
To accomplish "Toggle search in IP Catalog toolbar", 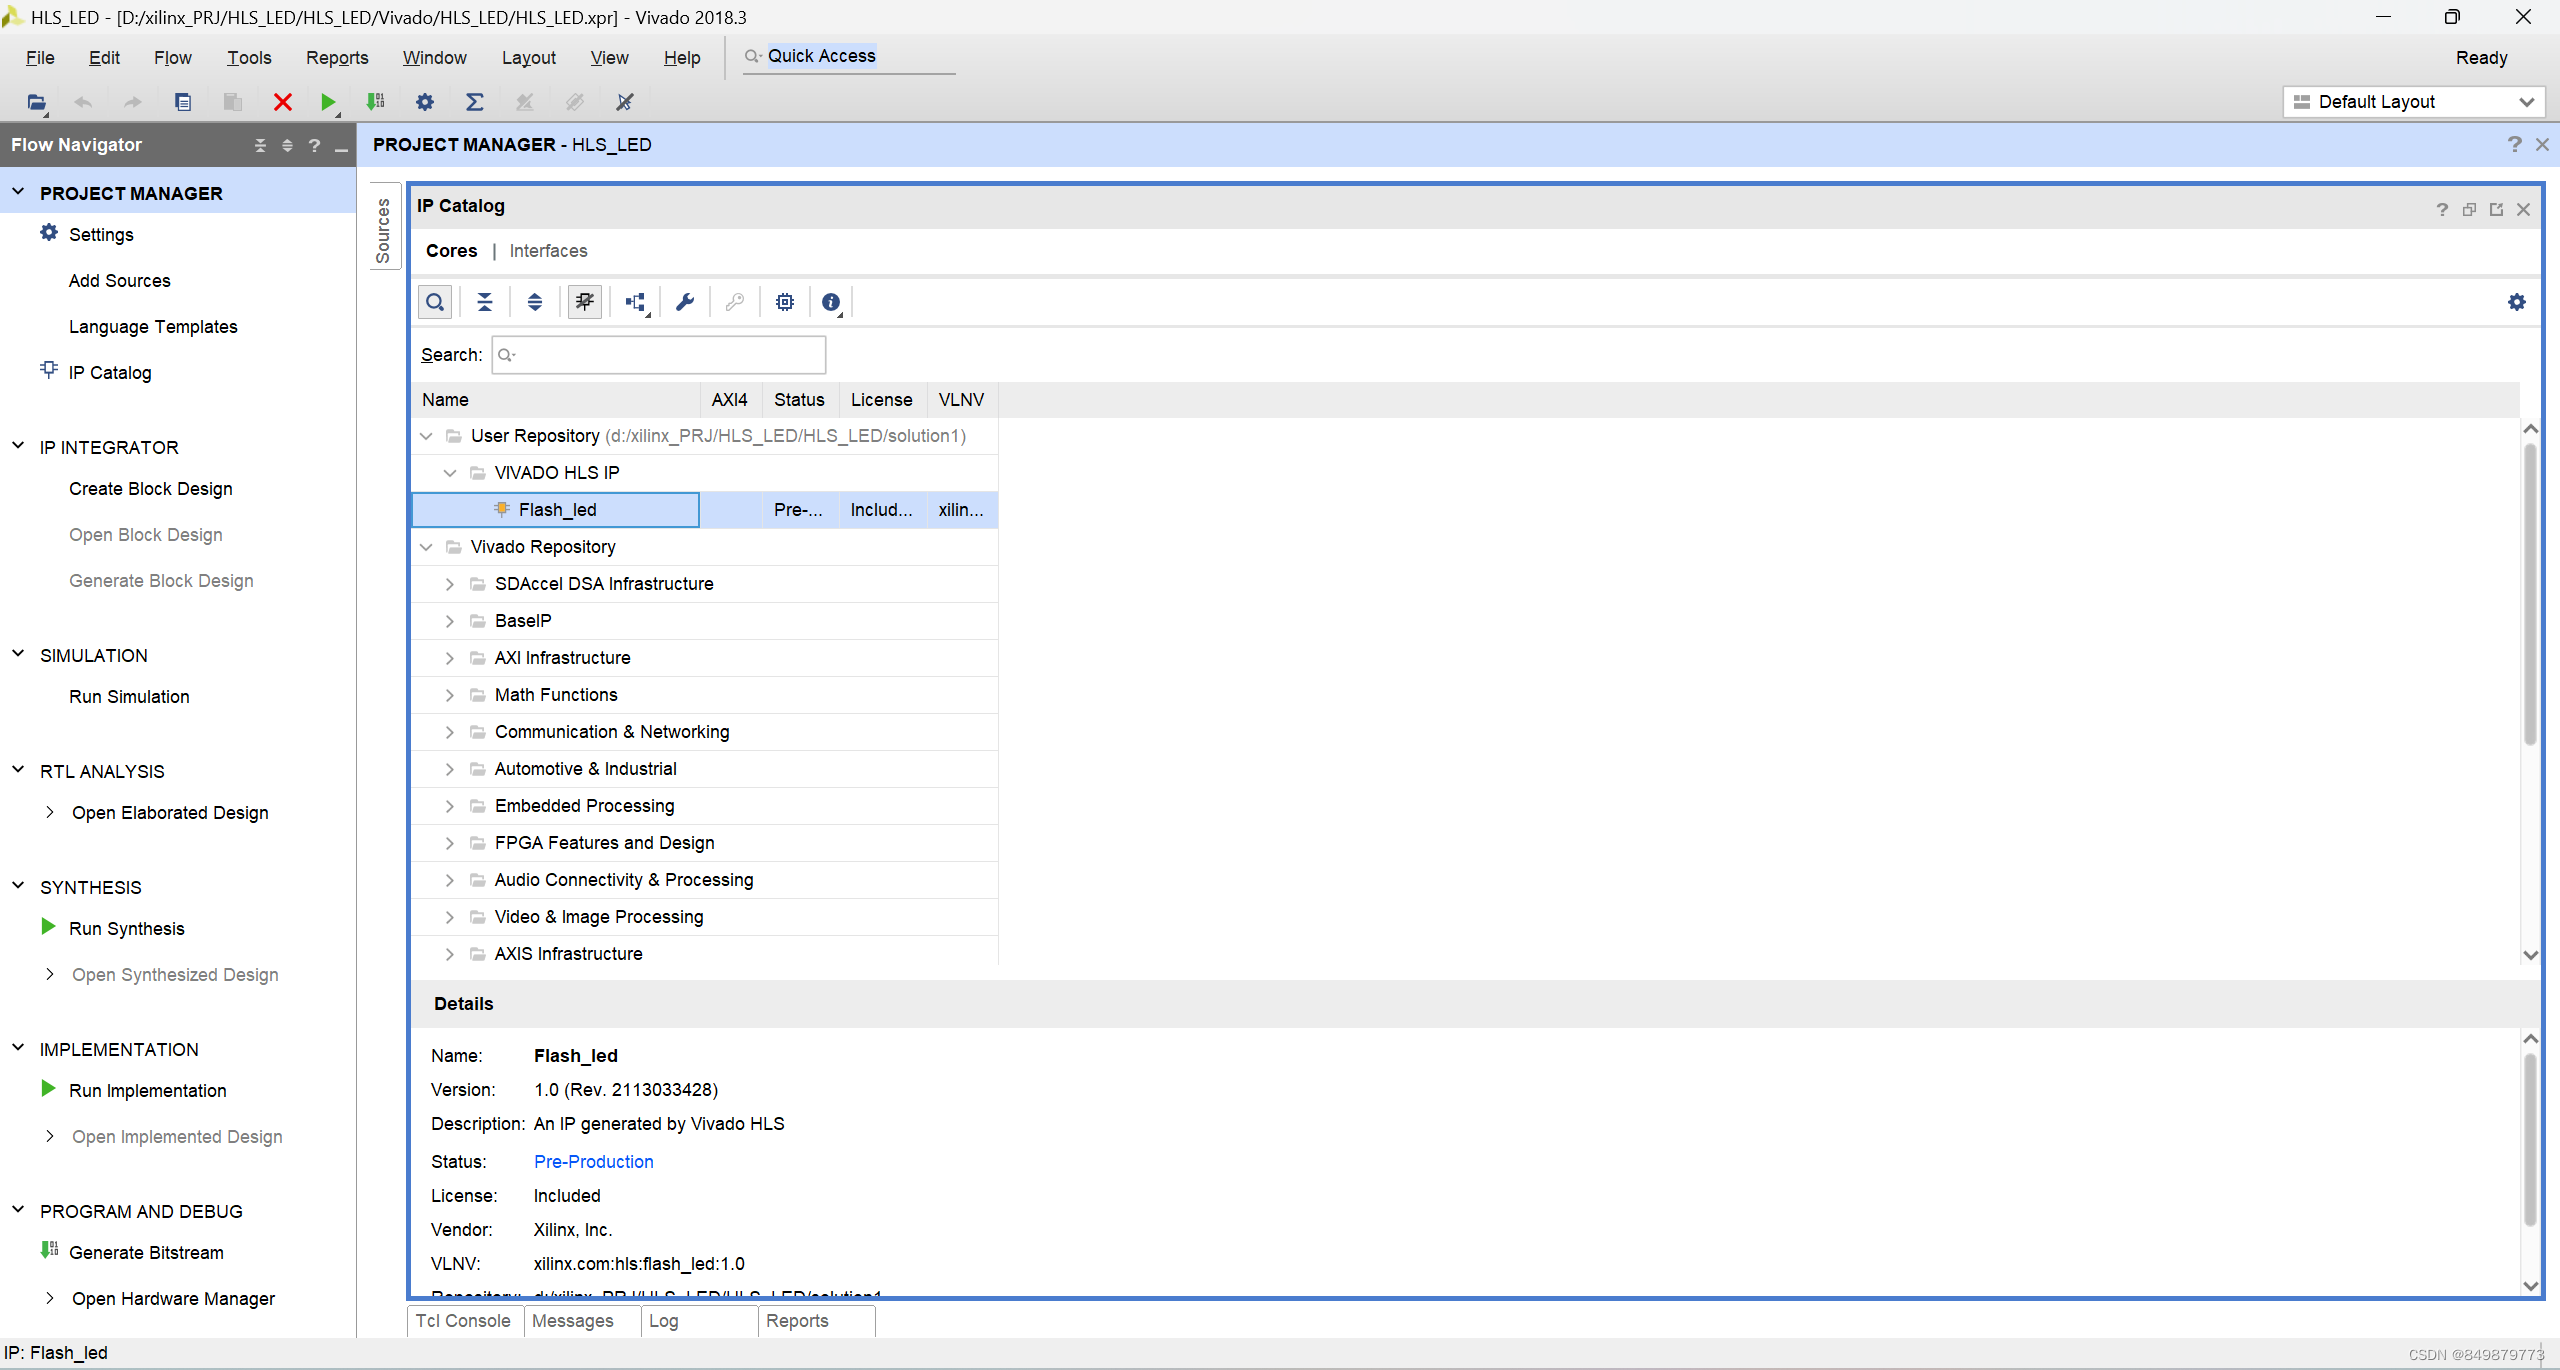I will pyautogui.click(x=435, y=302).
